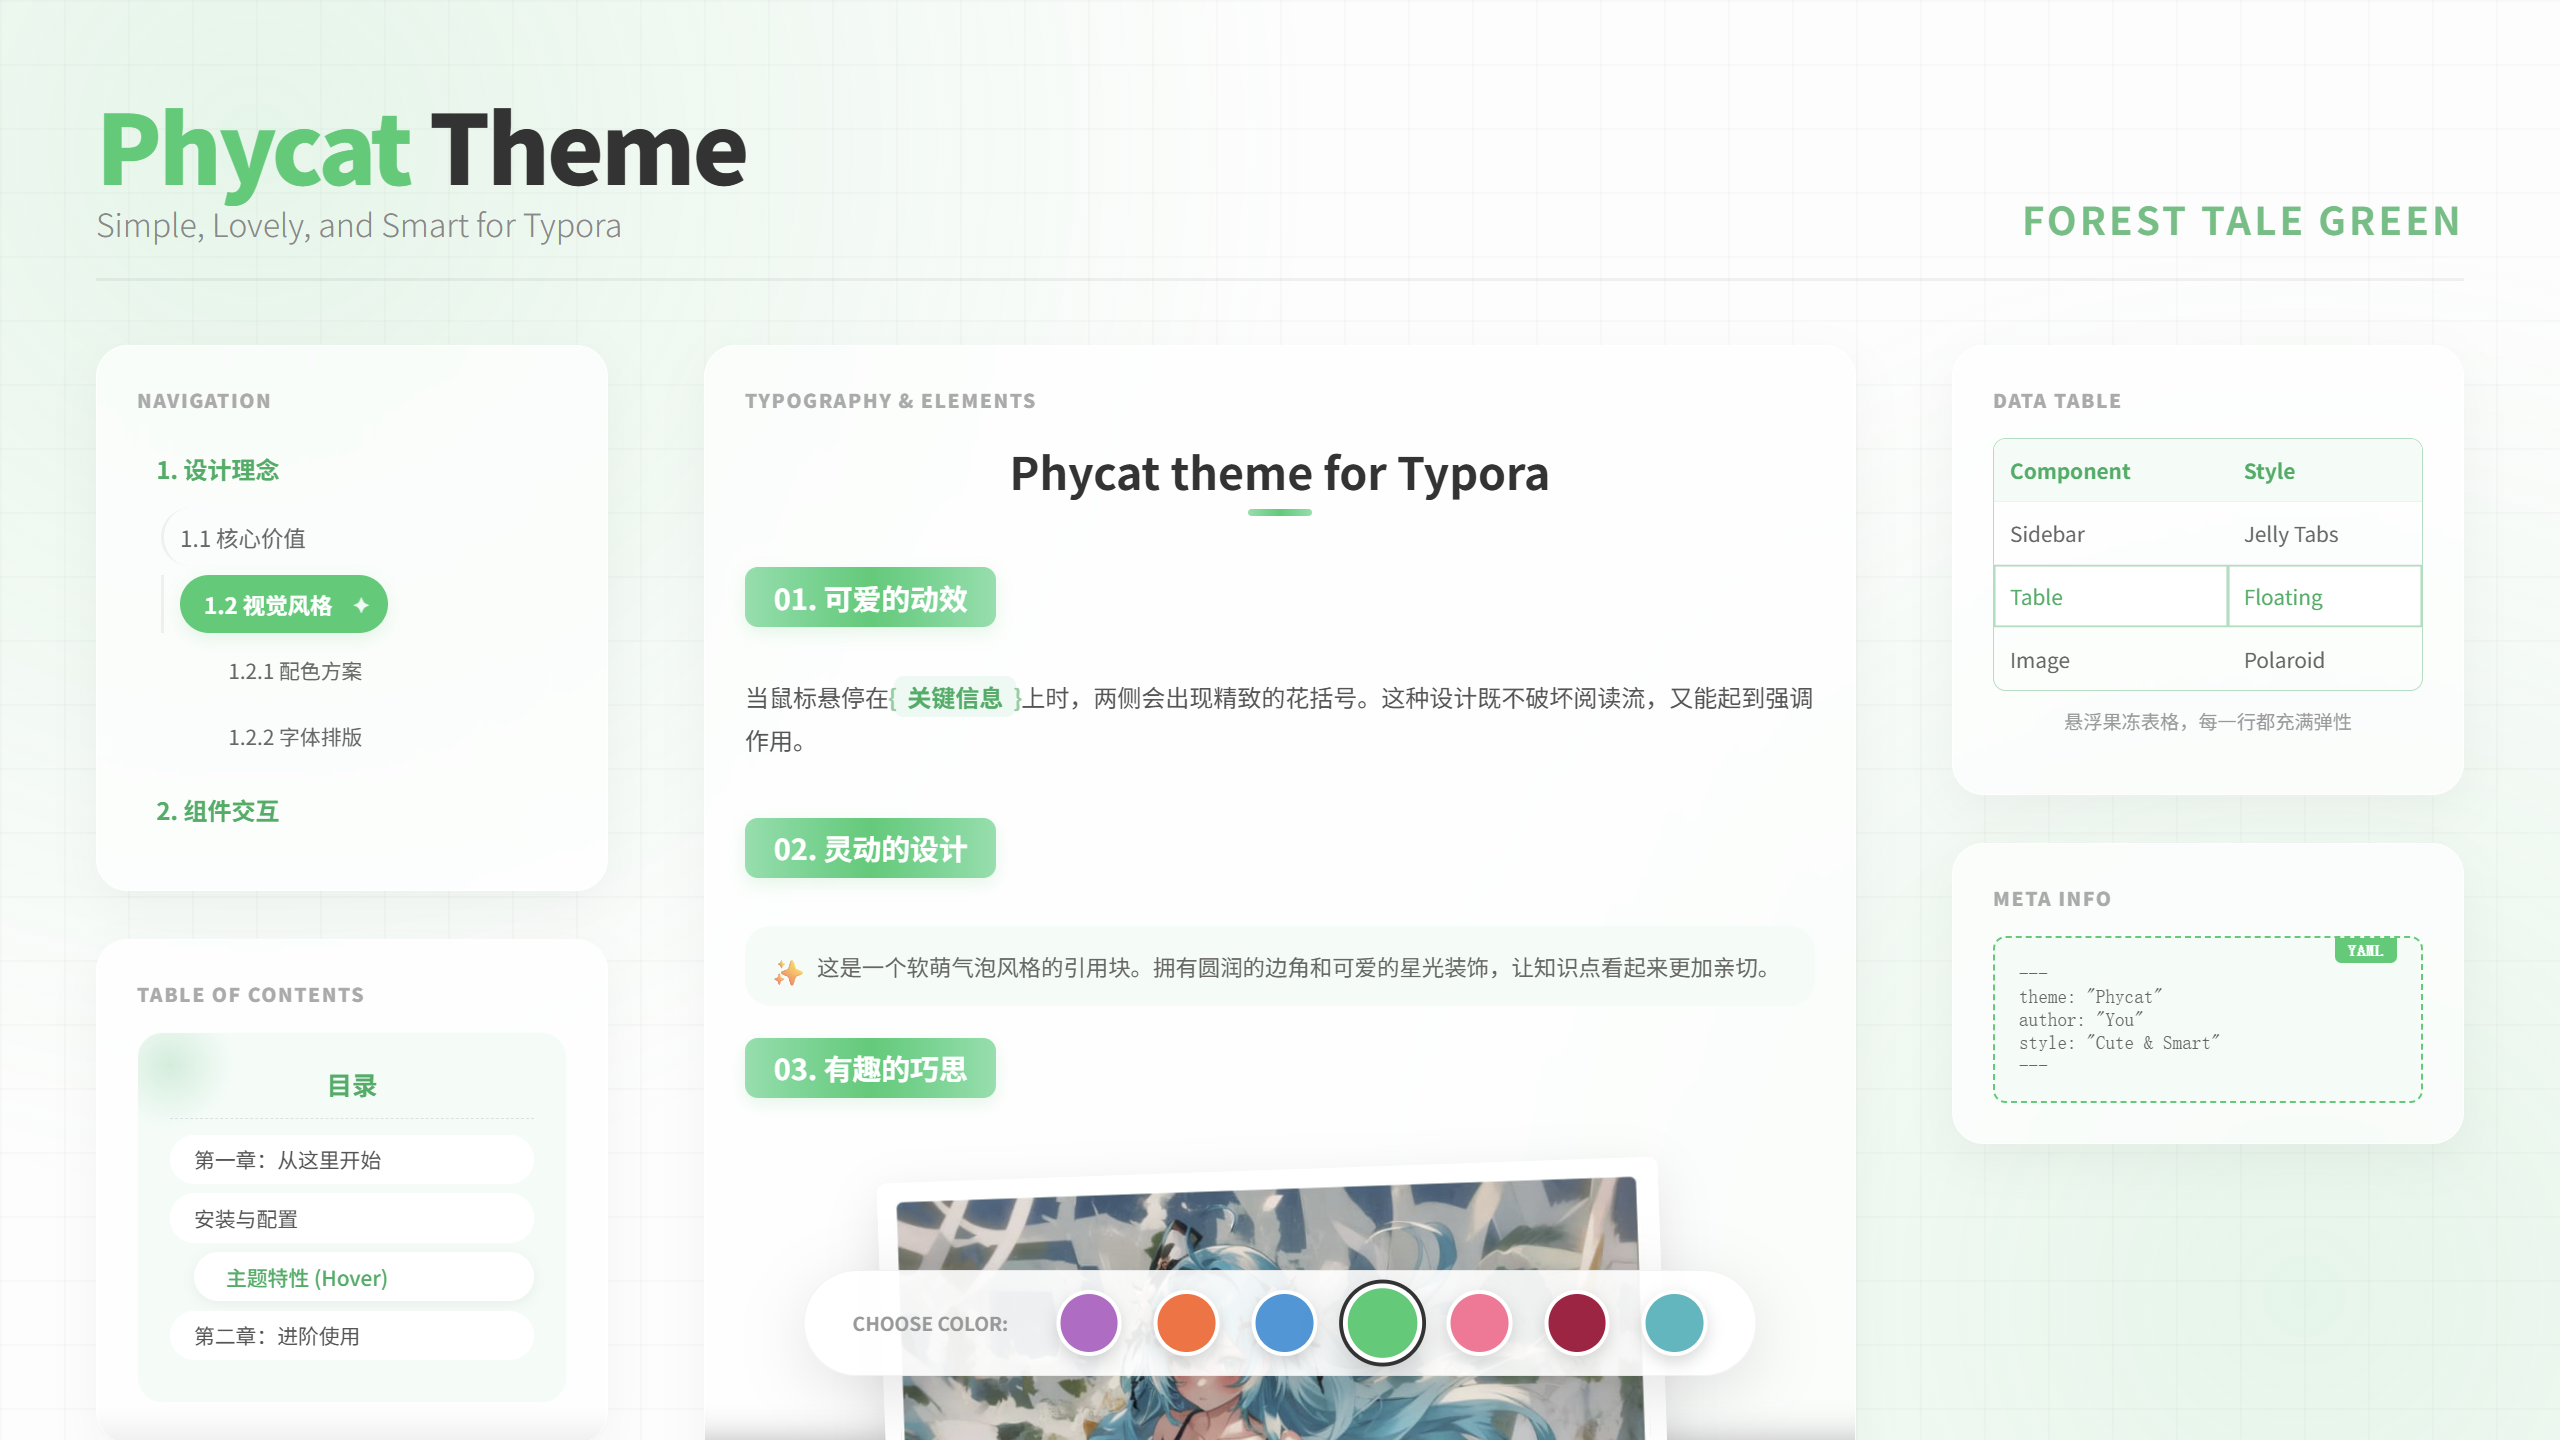This screenshot has height=1440, width=2560.
Task: Click the YAML badge on meta block
Action: (x=2365, y=950)
